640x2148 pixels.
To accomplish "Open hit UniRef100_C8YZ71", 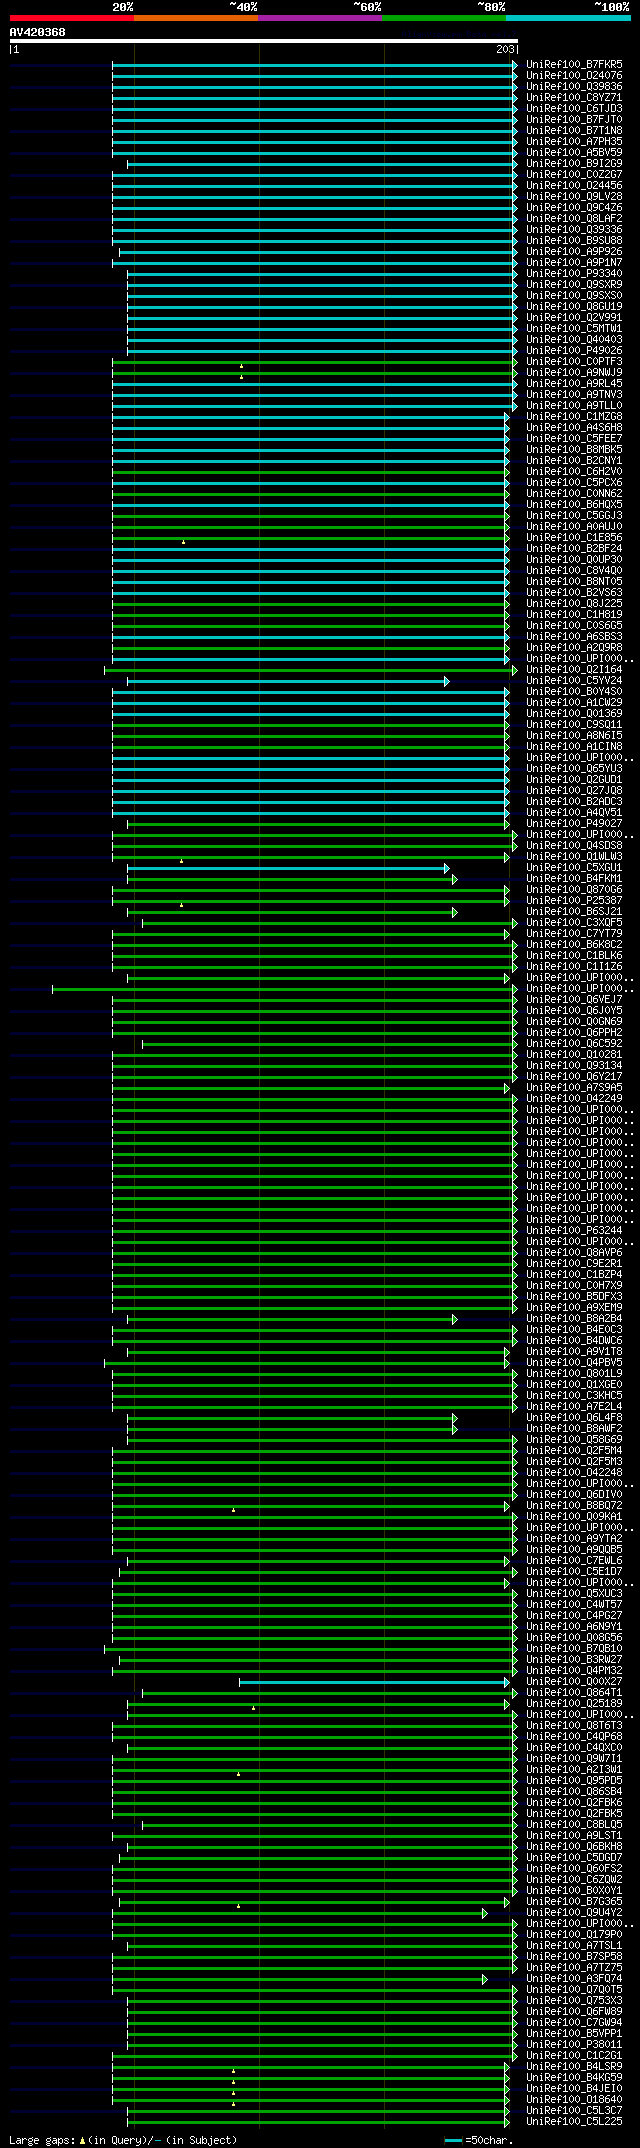I will tap(574, 98).
